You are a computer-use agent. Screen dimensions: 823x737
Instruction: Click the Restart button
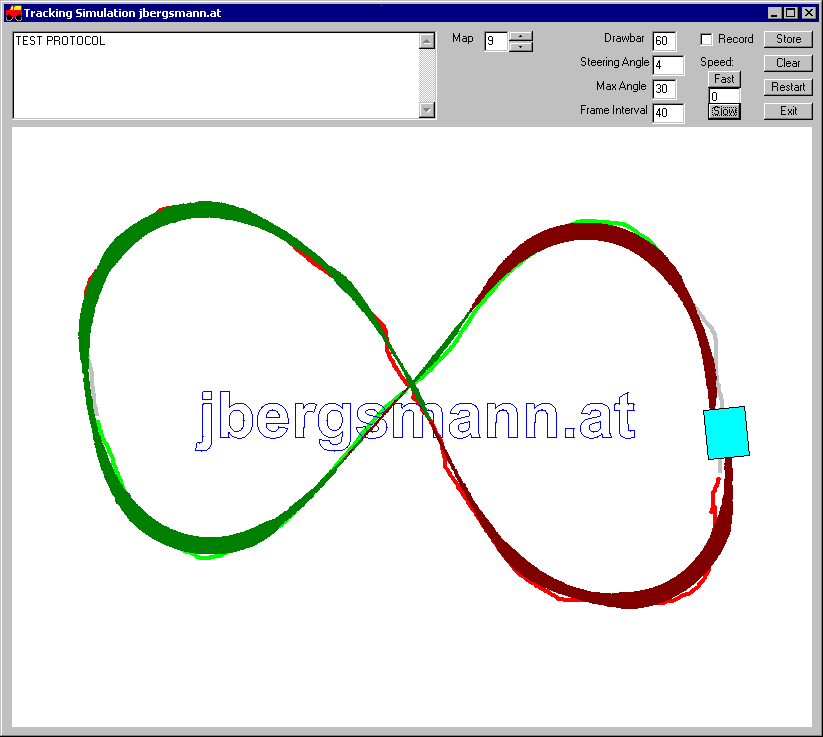click(x=788, y=87)
